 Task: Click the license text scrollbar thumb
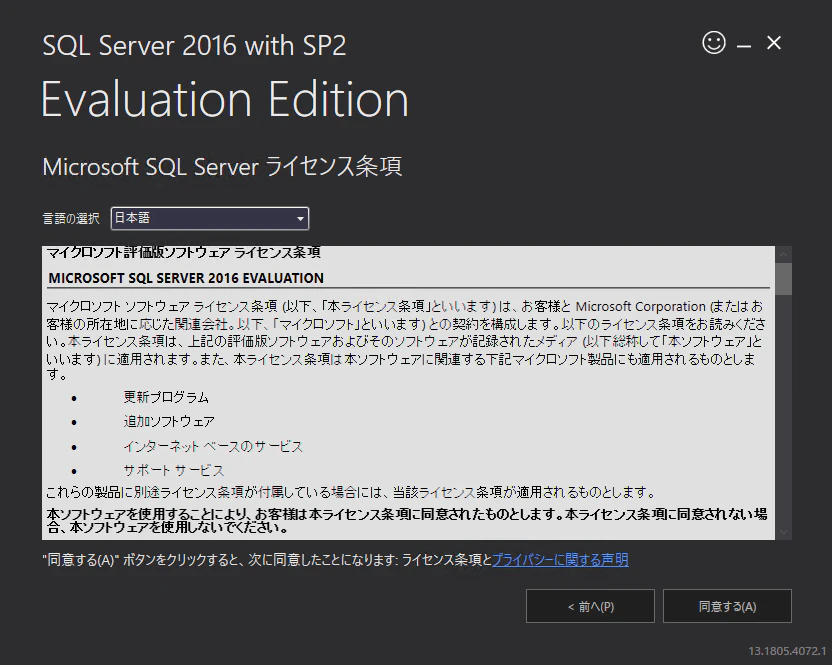tap(783, 278)
